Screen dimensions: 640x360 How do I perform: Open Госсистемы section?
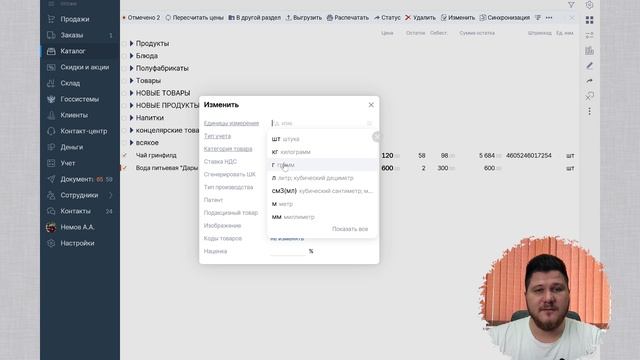80,99
